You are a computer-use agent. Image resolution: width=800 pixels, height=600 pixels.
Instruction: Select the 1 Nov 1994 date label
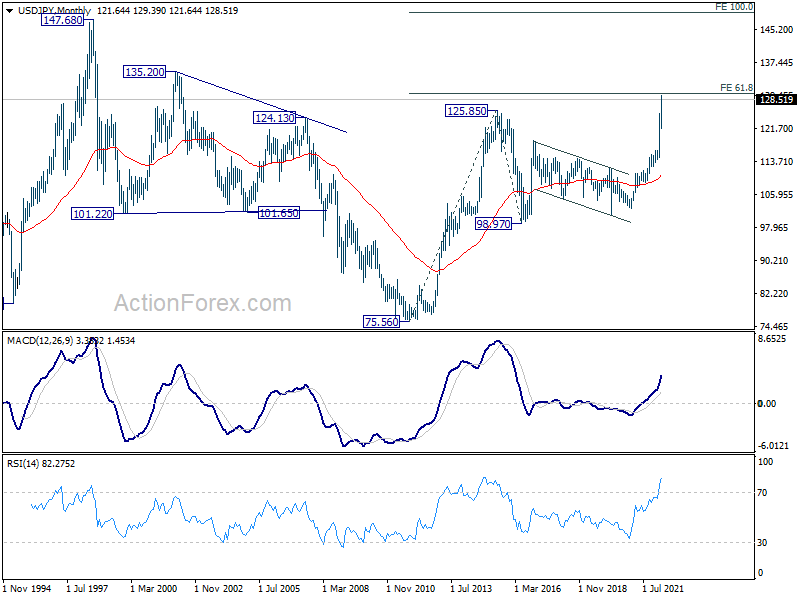27,588
